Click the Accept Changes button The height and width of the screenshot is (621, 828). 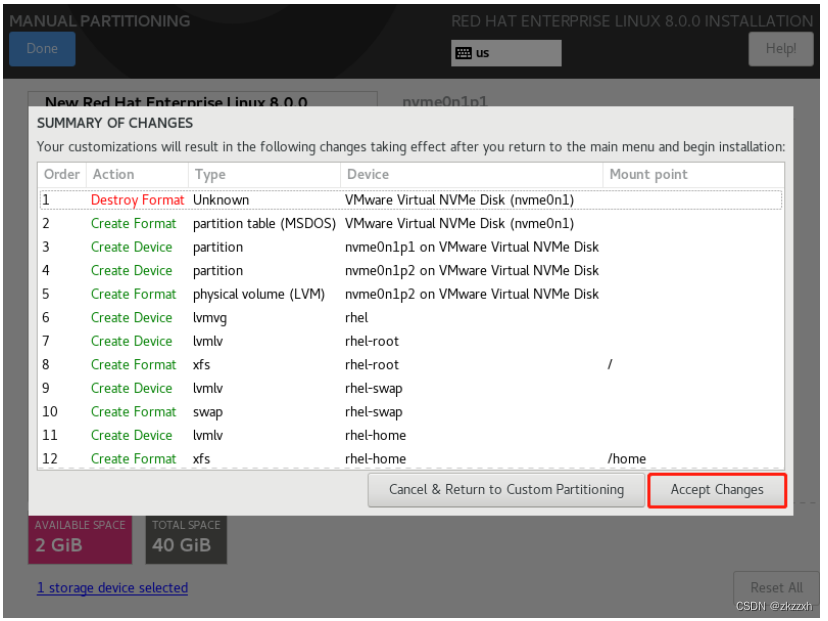coord(717,490)
